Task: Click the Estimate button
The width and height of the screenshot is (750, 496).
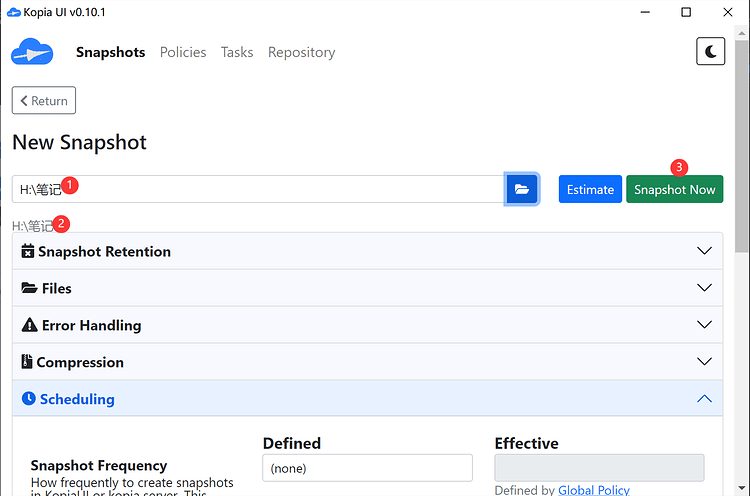Action: tap(590, 189)
